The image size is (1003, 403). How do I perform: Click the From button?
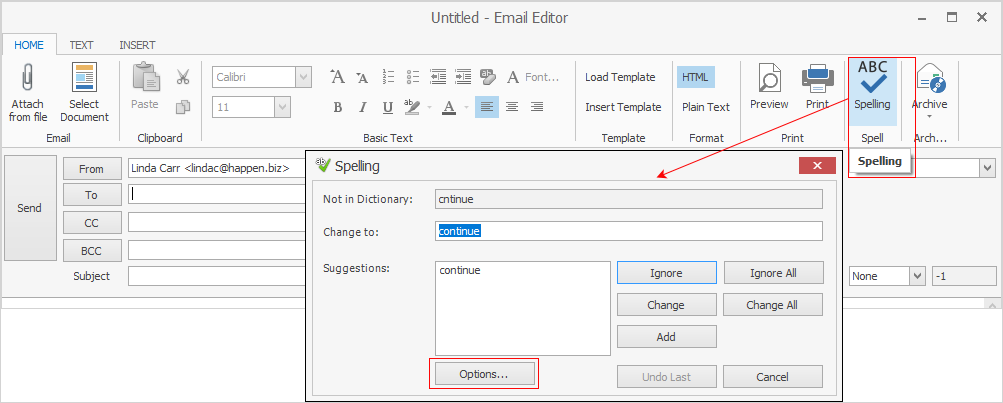91,169
